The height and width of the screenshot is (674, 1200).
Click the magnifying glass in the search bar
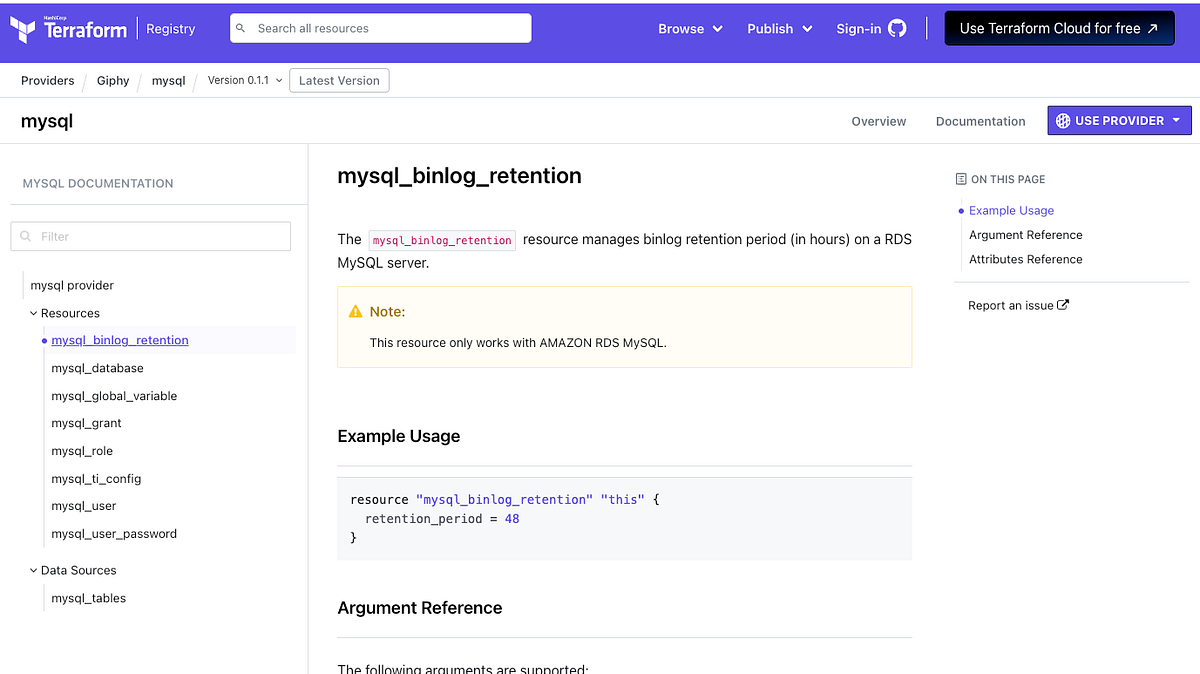(x=240, y=28)
